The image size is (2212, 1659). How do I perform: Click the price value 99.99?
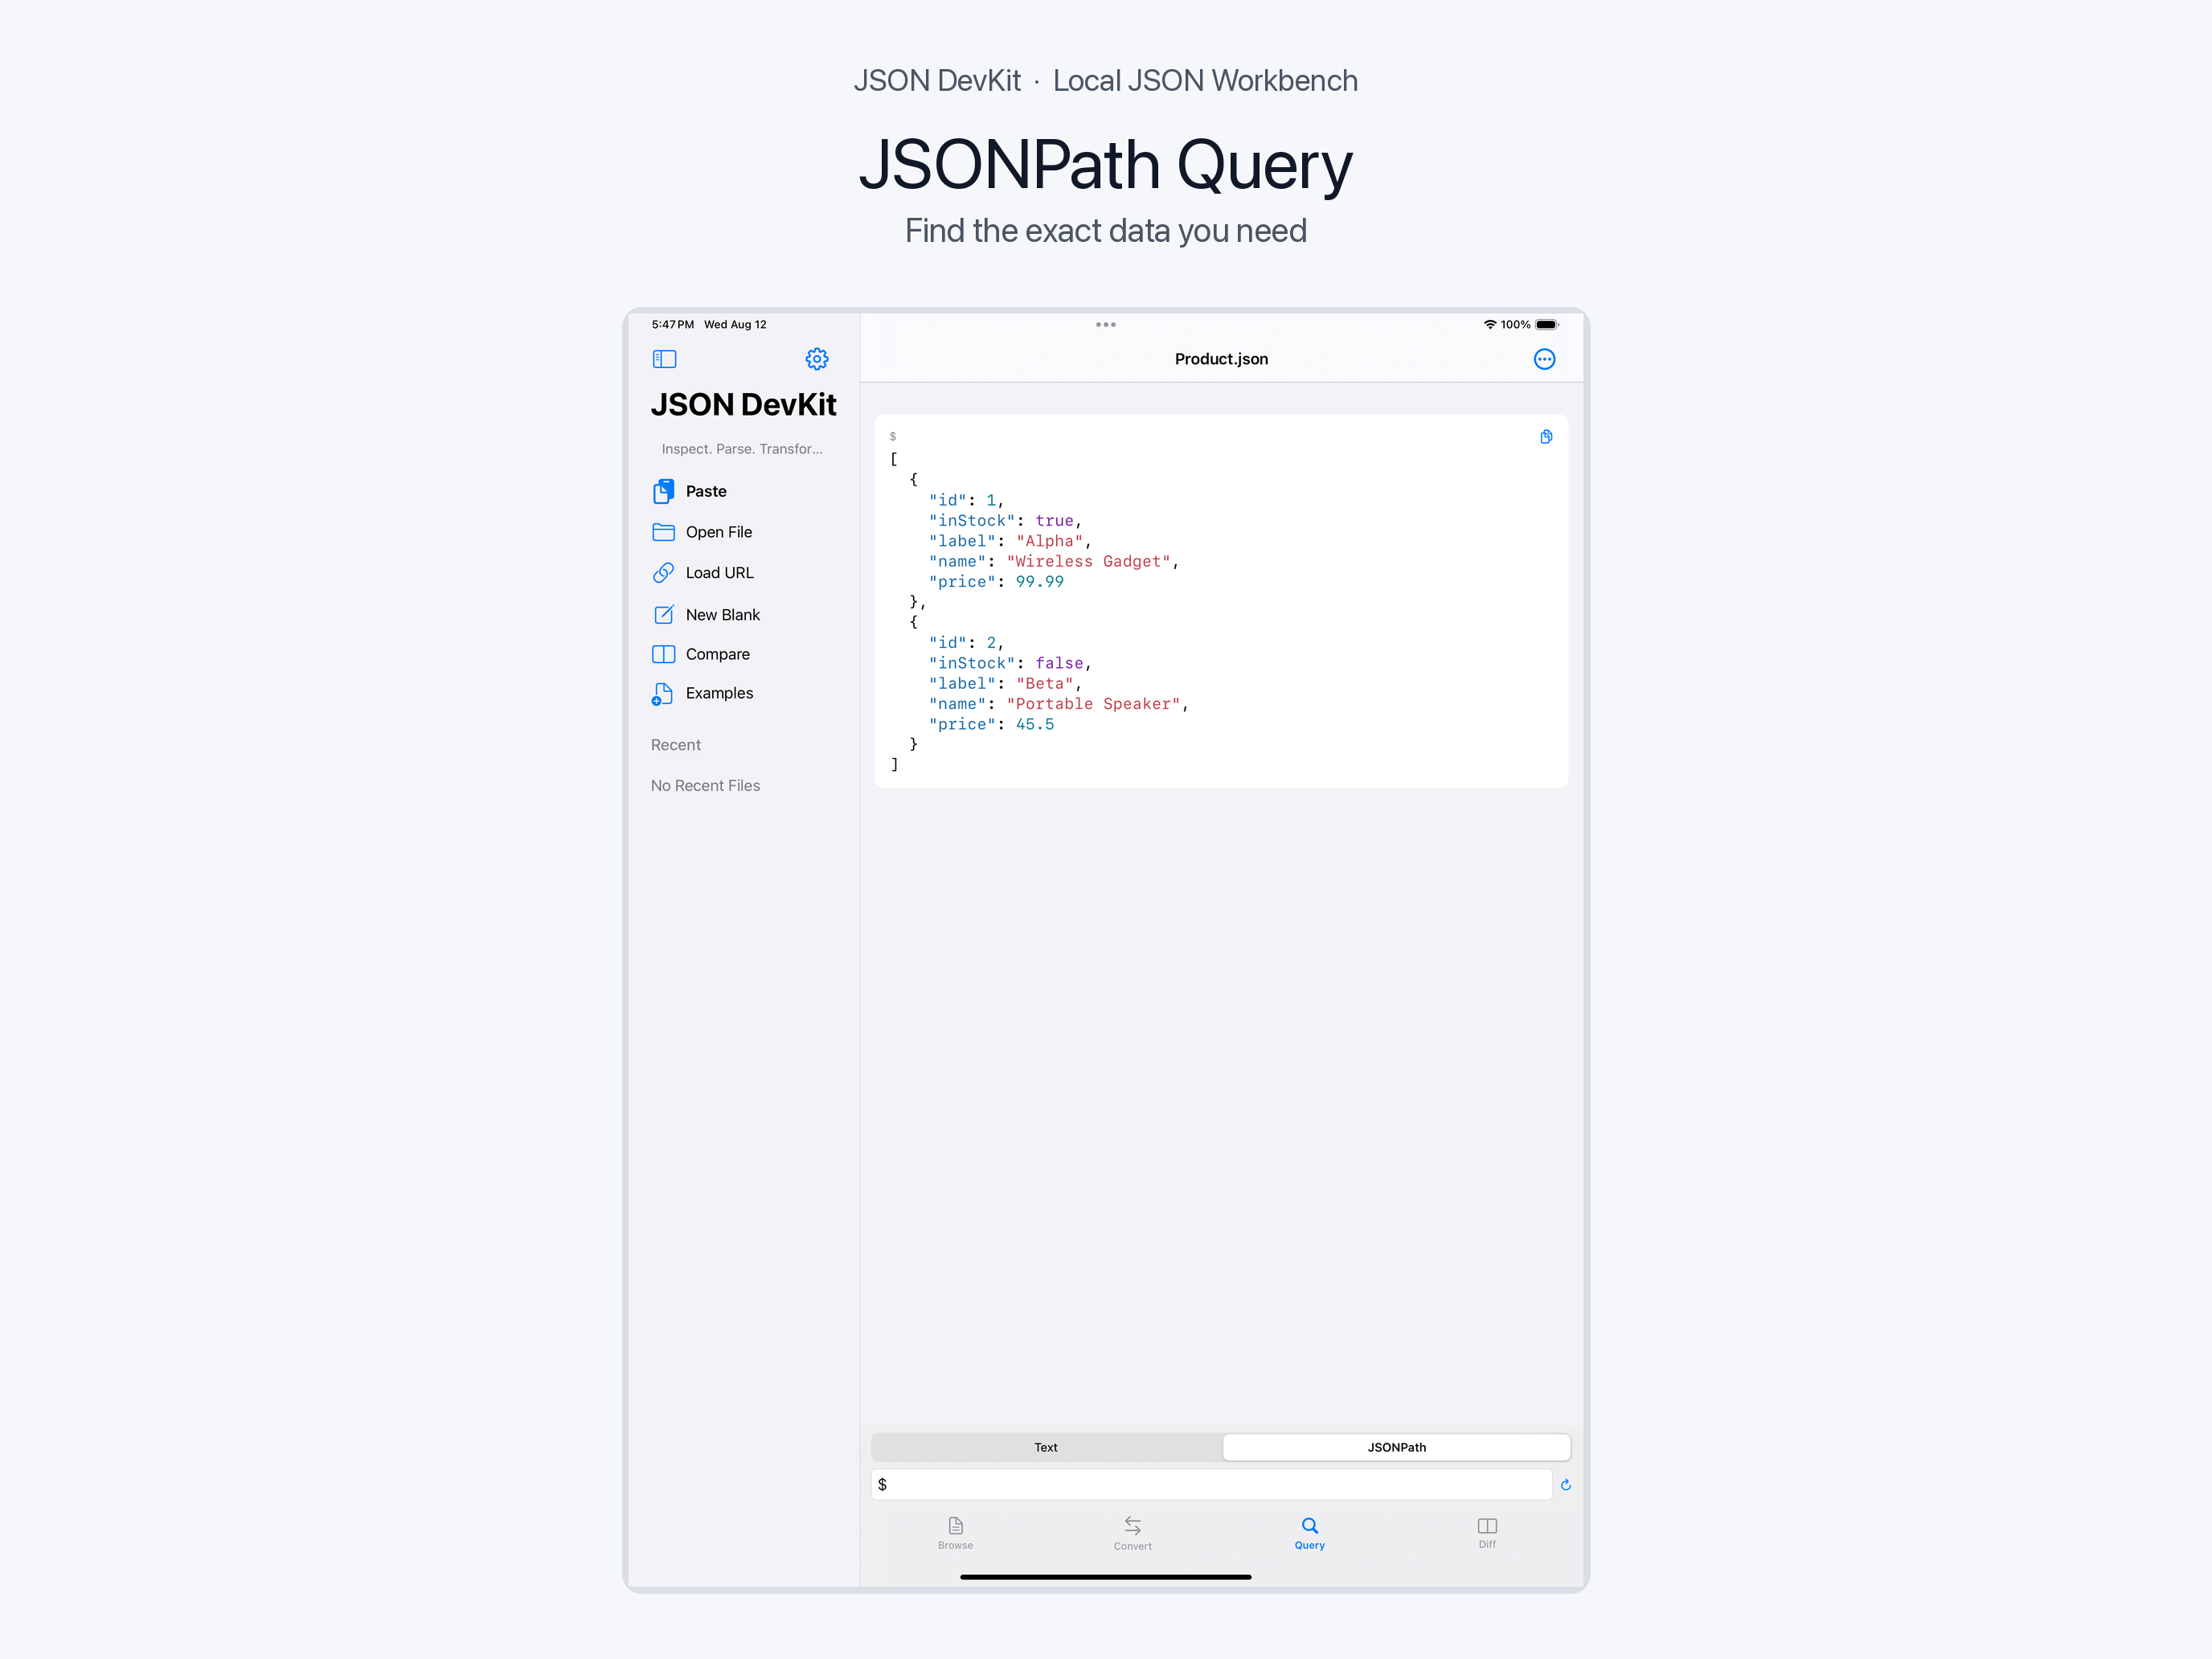tap(1040, 582)
